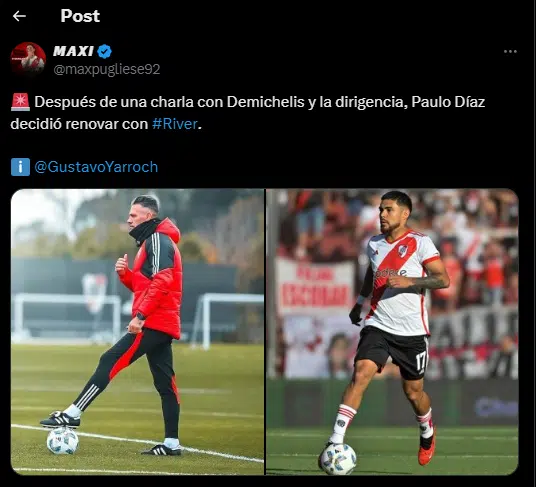
Task: Visit the @GustavoYarroch mention
Action: 96,167
